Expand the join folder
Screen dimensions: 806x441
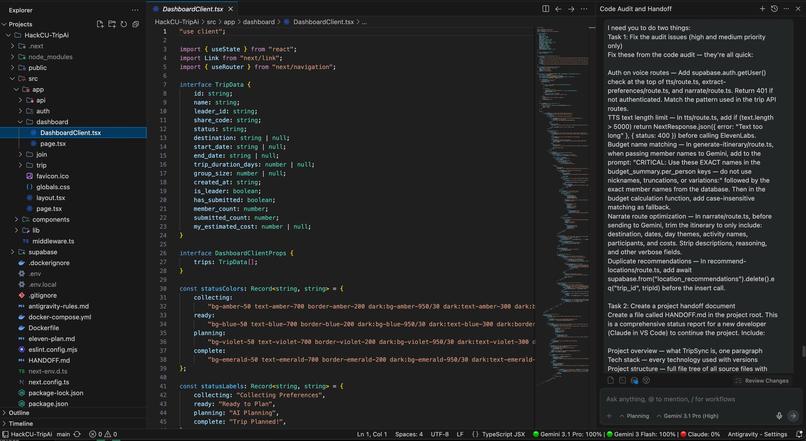21,154
